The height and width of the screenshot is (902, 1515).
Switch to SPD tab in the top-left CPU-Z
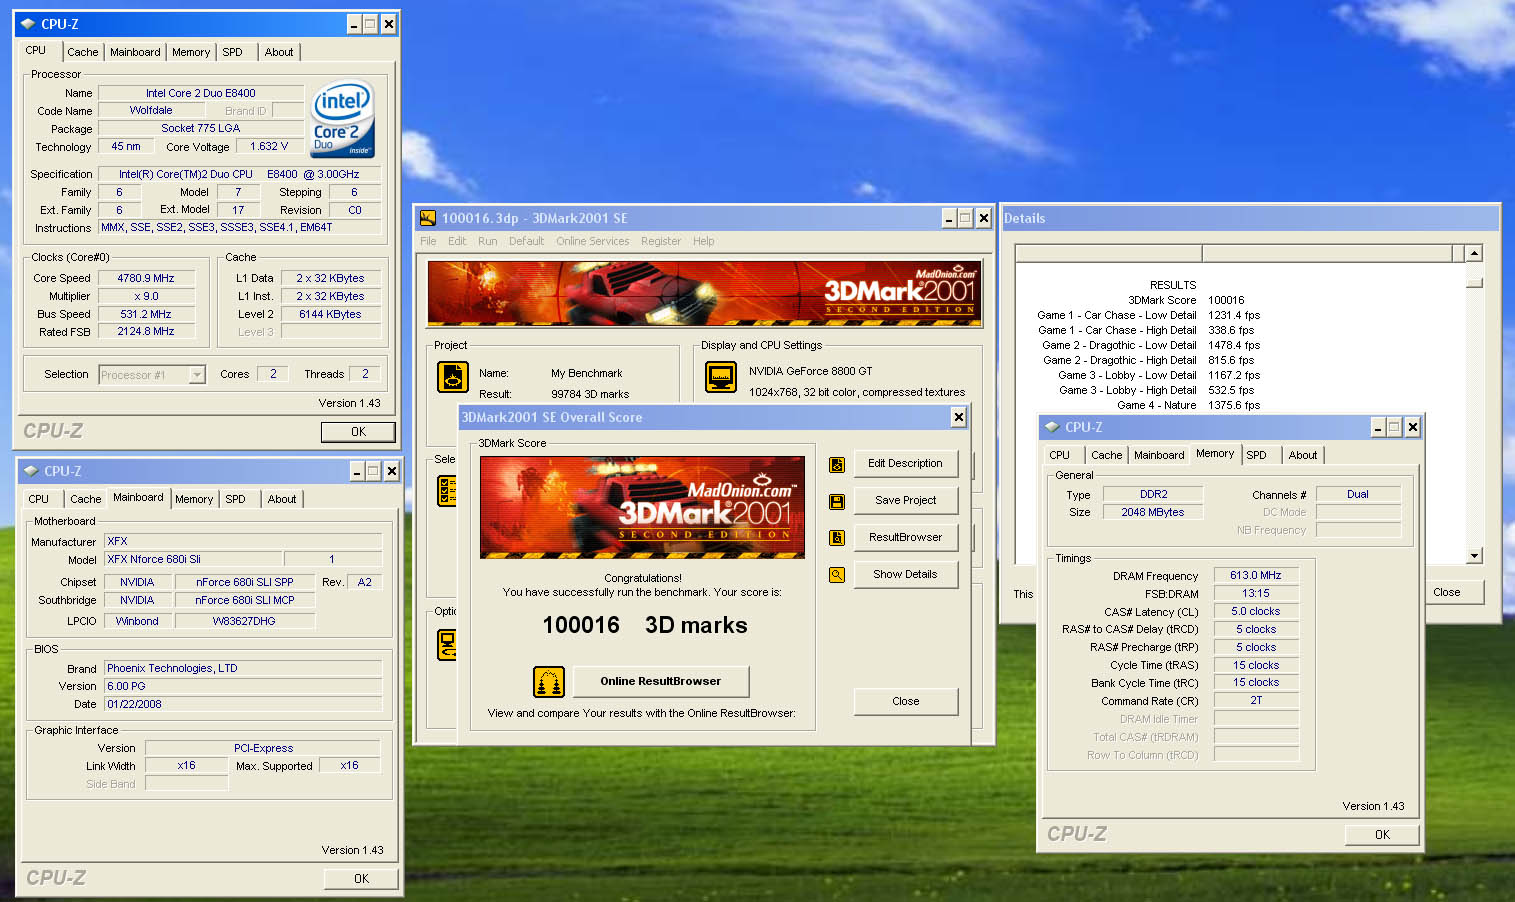[233, 52]
